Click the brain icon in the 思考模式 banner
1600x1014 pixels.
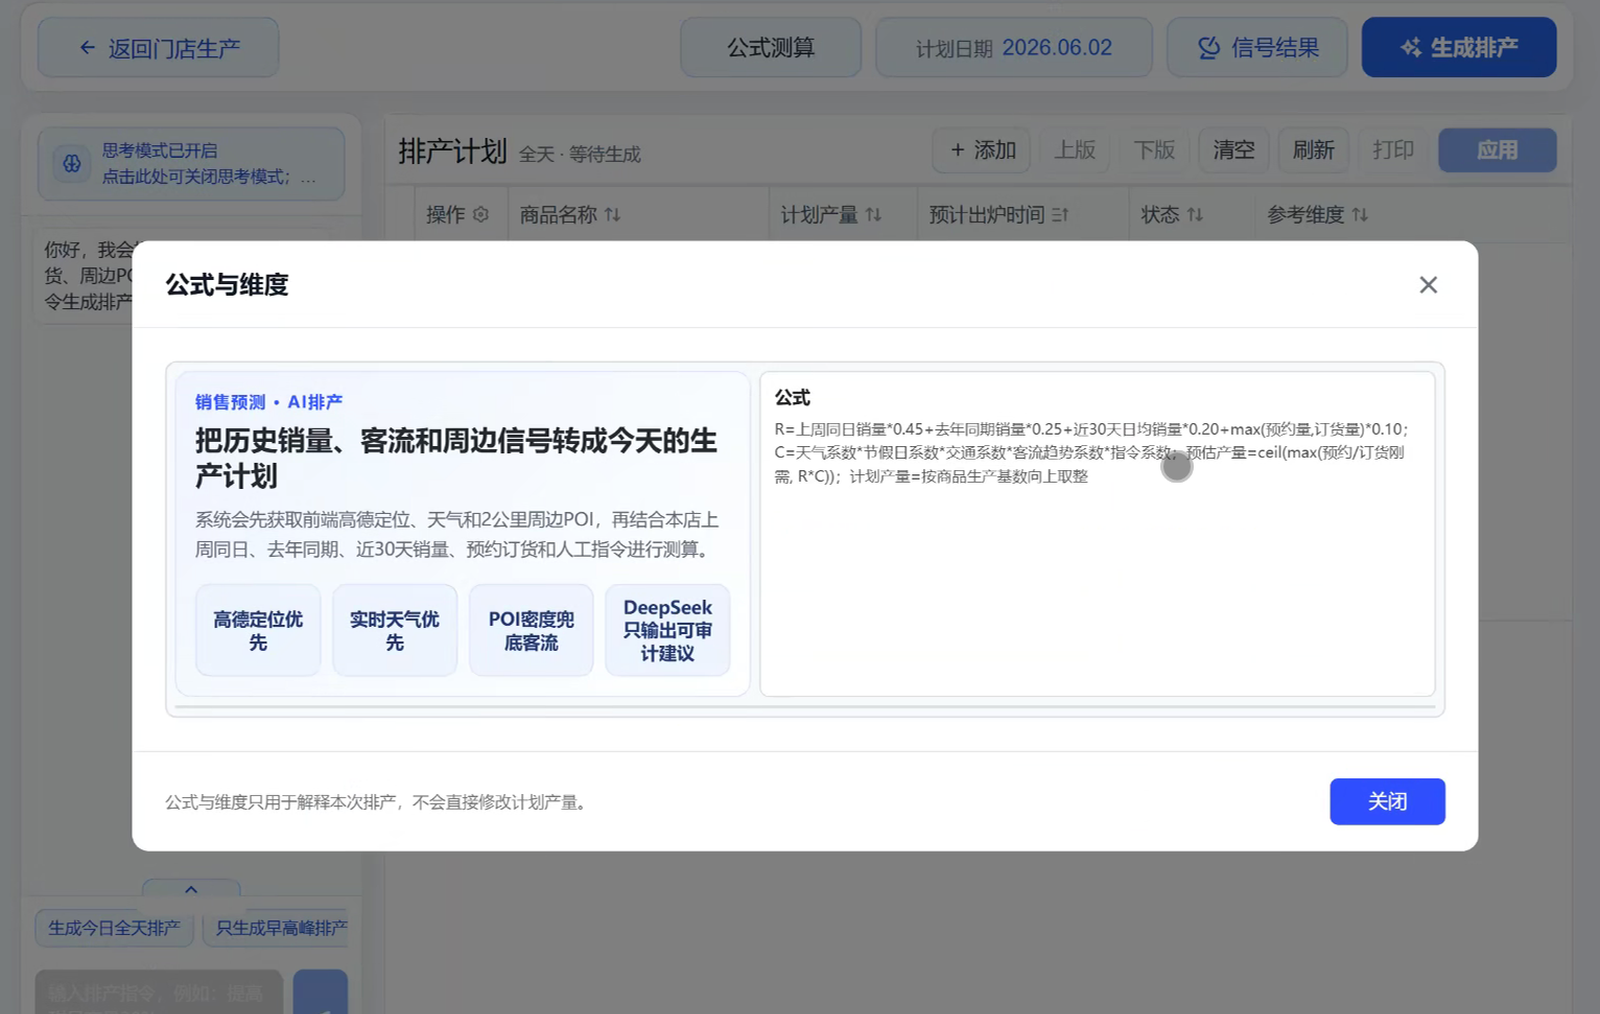tap(72, 163)
